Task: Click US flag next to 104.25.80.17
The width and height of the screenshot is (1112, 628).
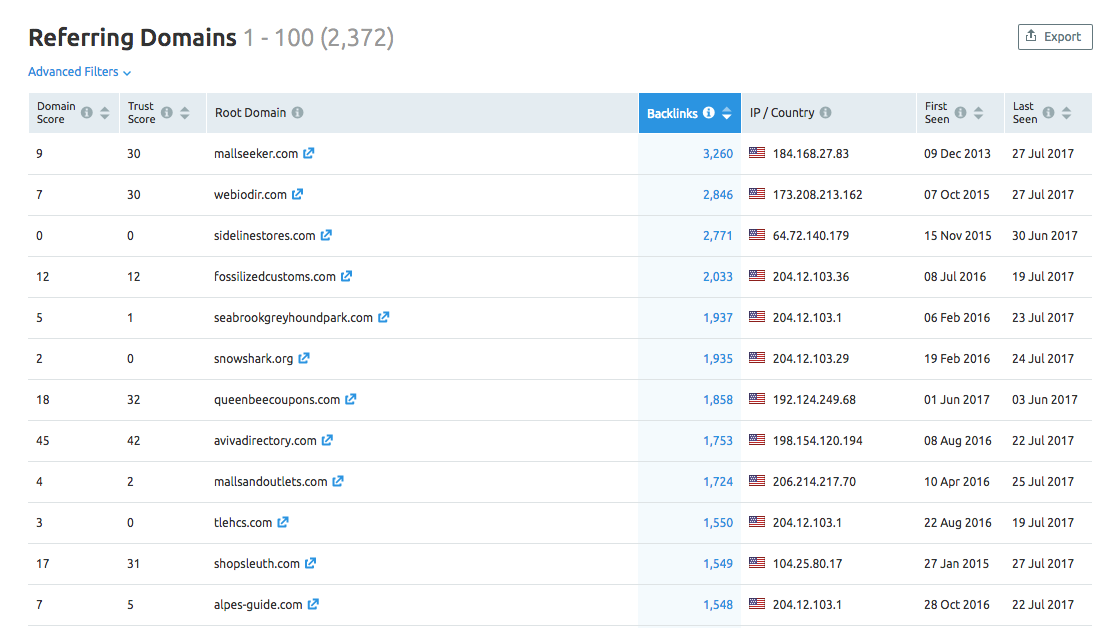Action: pos(757,563)
